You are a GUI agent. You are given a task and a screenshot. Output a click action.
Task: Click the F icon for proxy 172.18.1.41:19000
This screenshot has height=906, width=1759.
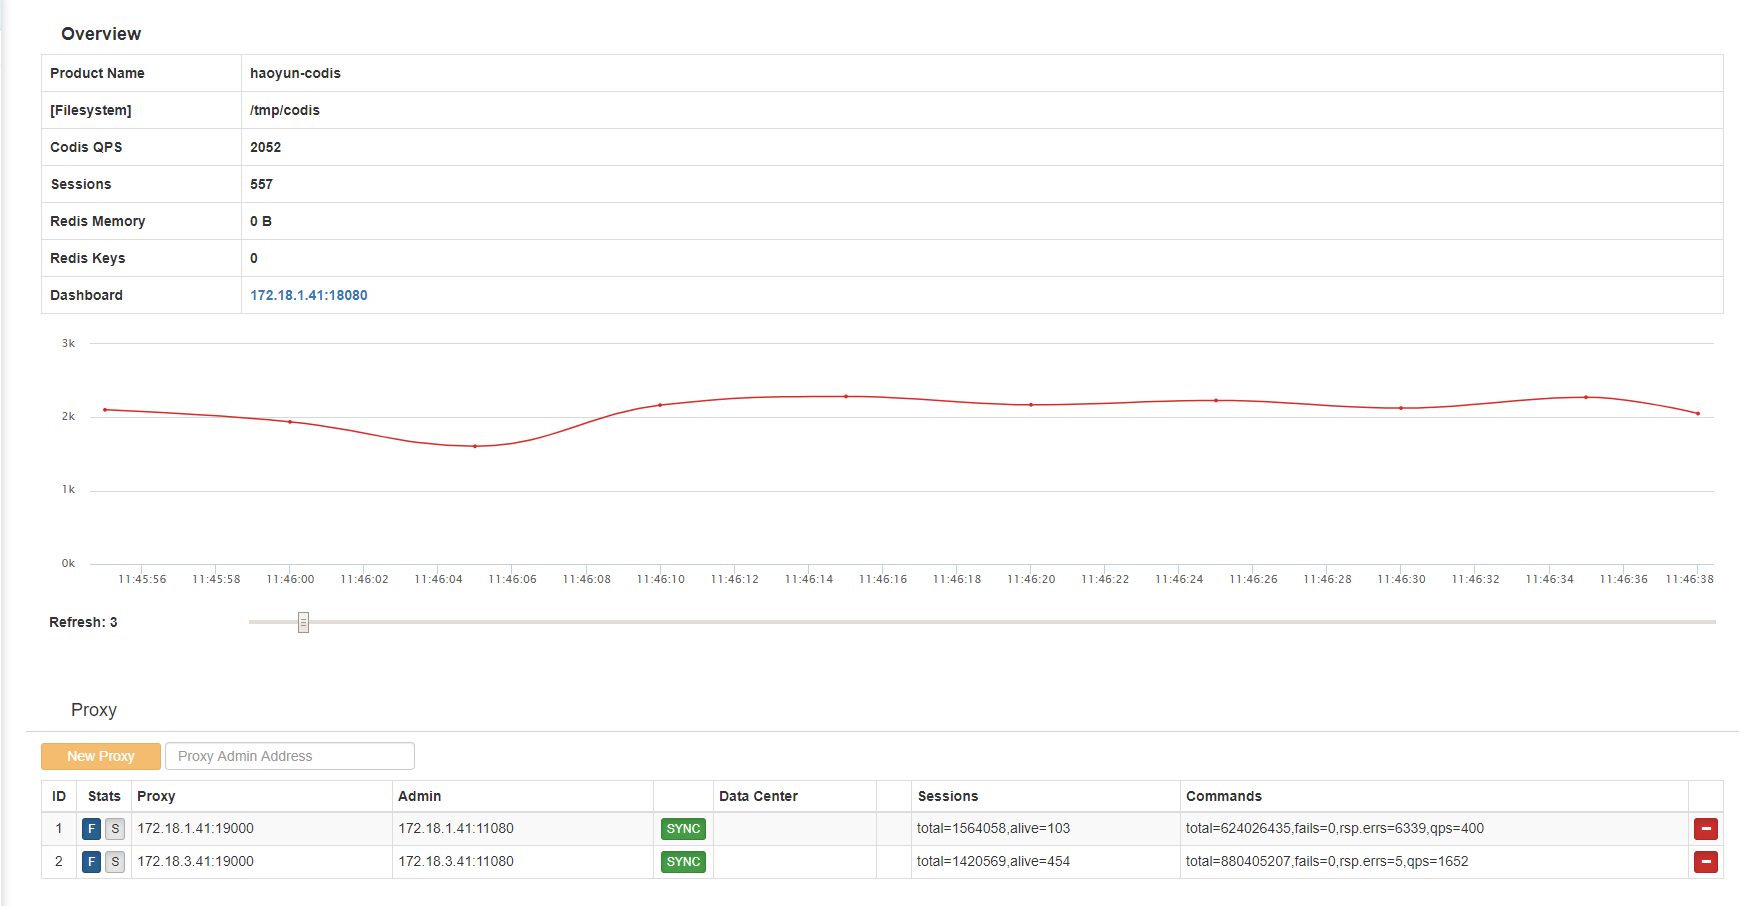[91, 829]
